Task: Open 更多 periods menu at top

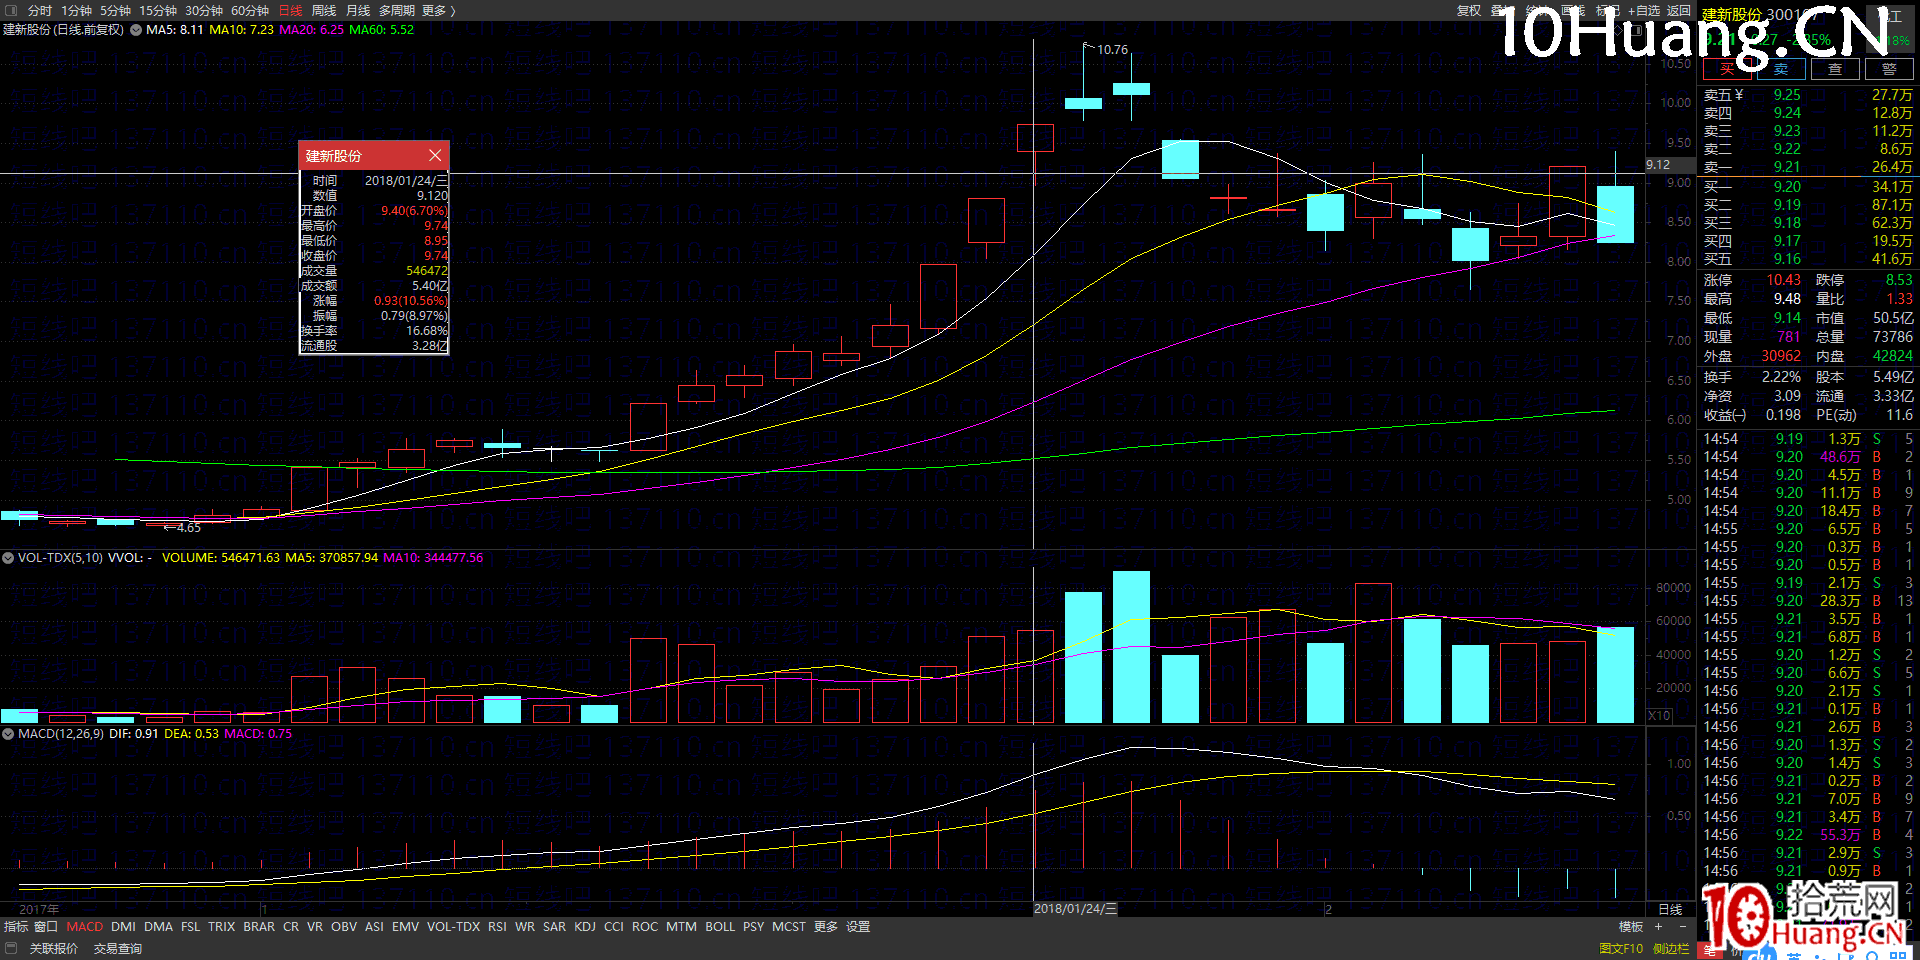Action: pos(438,10)
